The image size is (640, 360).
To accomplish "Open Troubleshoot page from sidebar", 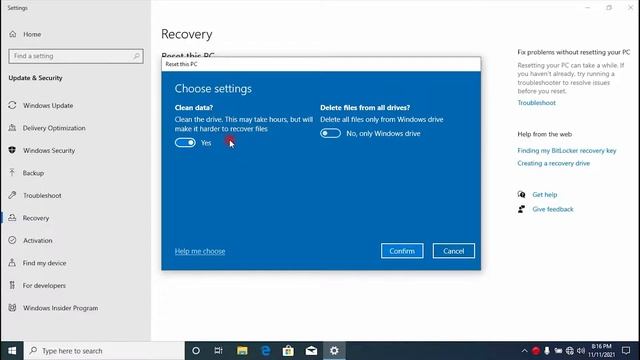I will (42, 195).
